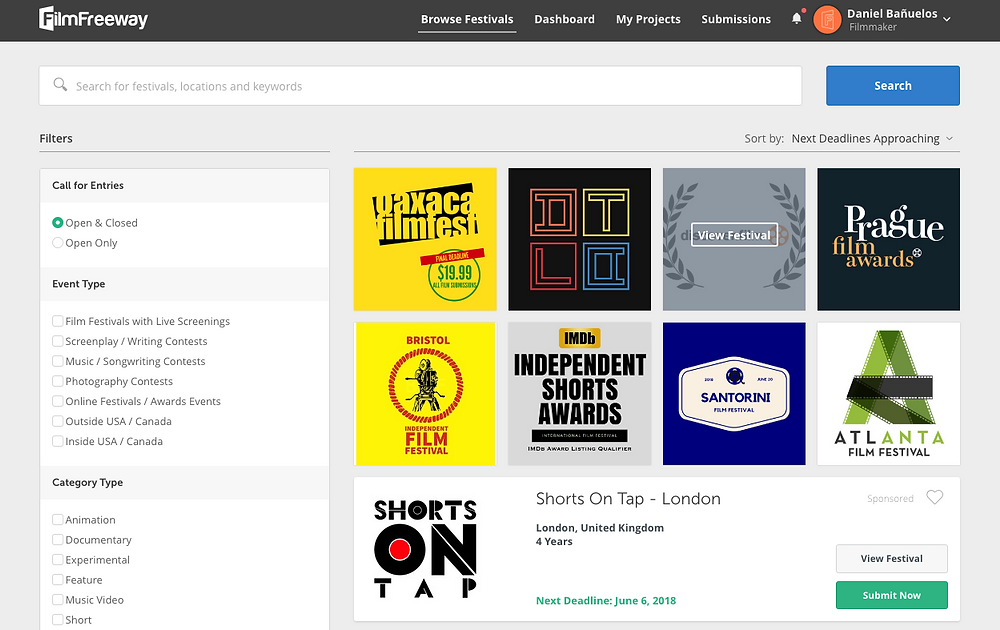This screenshot has width=1000, height=630.
Task: Click Daniel Bañuelos profile avatar
Action: [x=827, y=20]
